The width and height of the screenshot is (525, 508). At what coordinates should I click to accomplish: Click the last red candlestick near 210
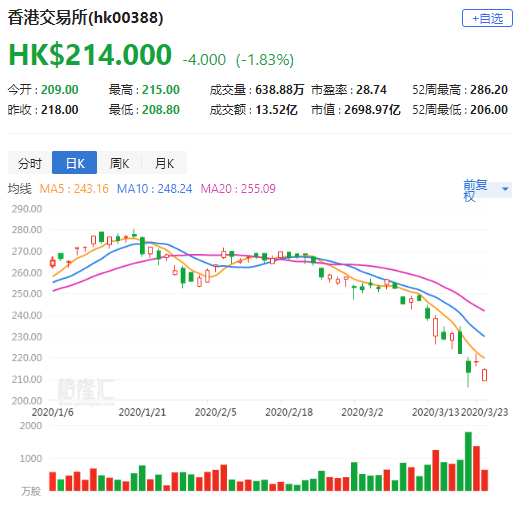pos(484,375)
